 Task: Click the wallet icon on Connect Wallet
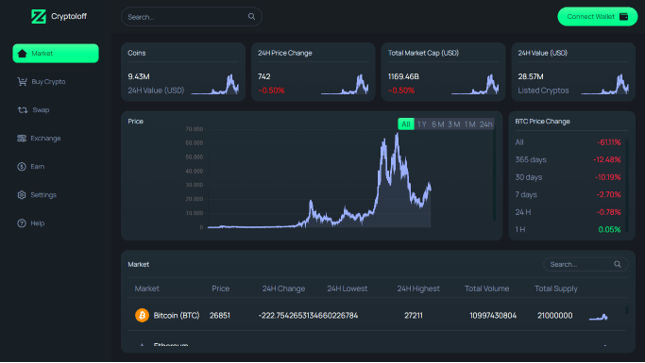click(x=624, y=16)
